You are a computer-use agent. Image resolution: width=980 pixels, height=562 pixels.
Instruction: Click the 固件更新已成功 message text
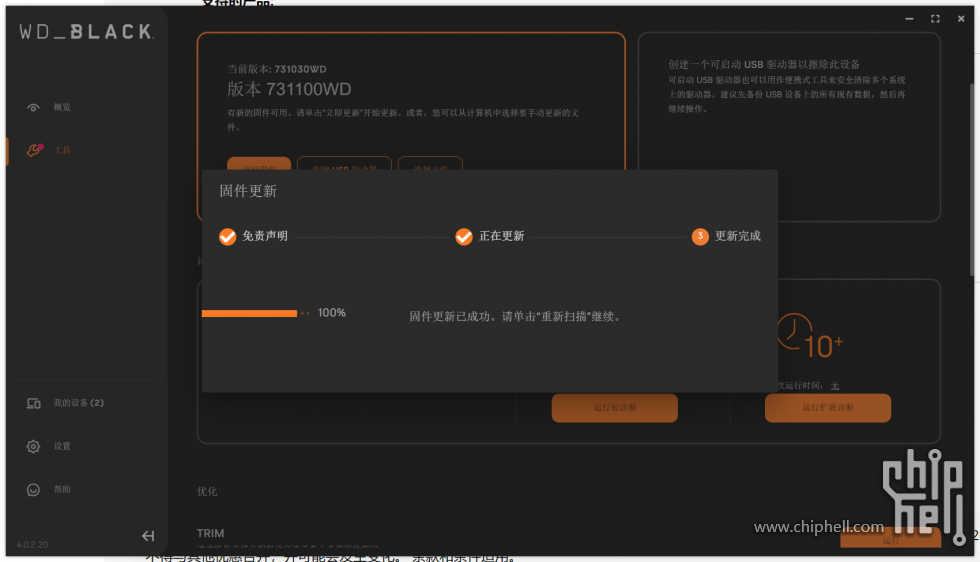click(516, 316)
